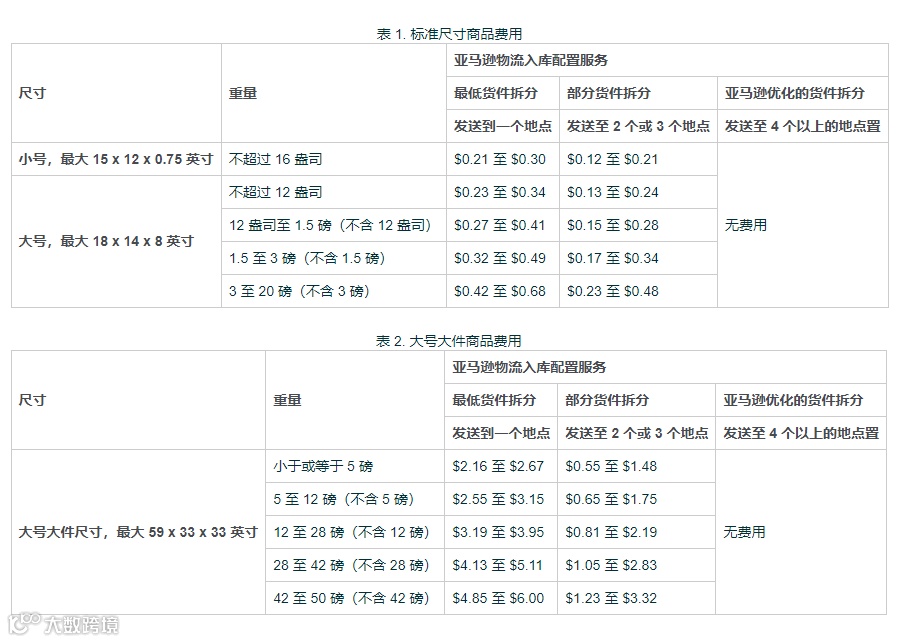The width and height of the screenshot is (909, 642).
Task: Select the price '$1.23 至 $3.32'
Action: tap(611, 598)
